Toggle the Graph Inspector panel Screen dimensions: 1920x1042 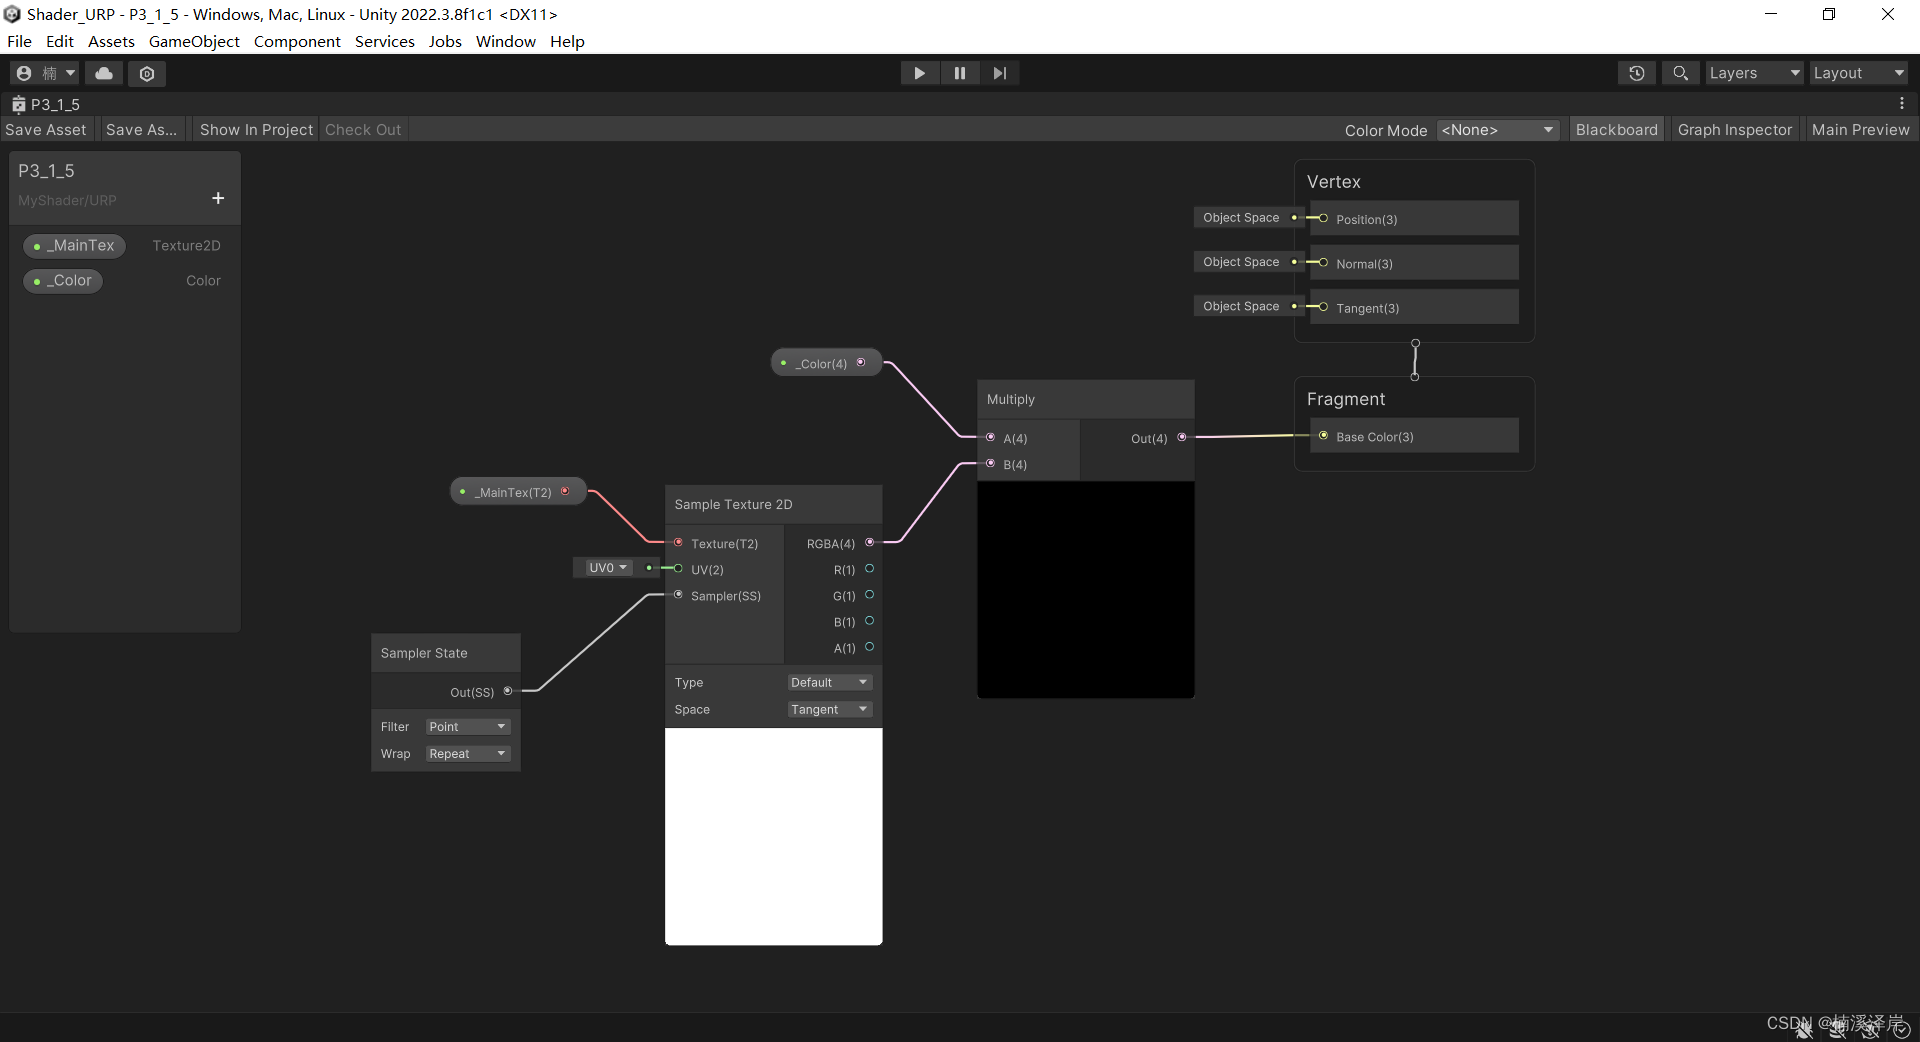coord(1735,129)
